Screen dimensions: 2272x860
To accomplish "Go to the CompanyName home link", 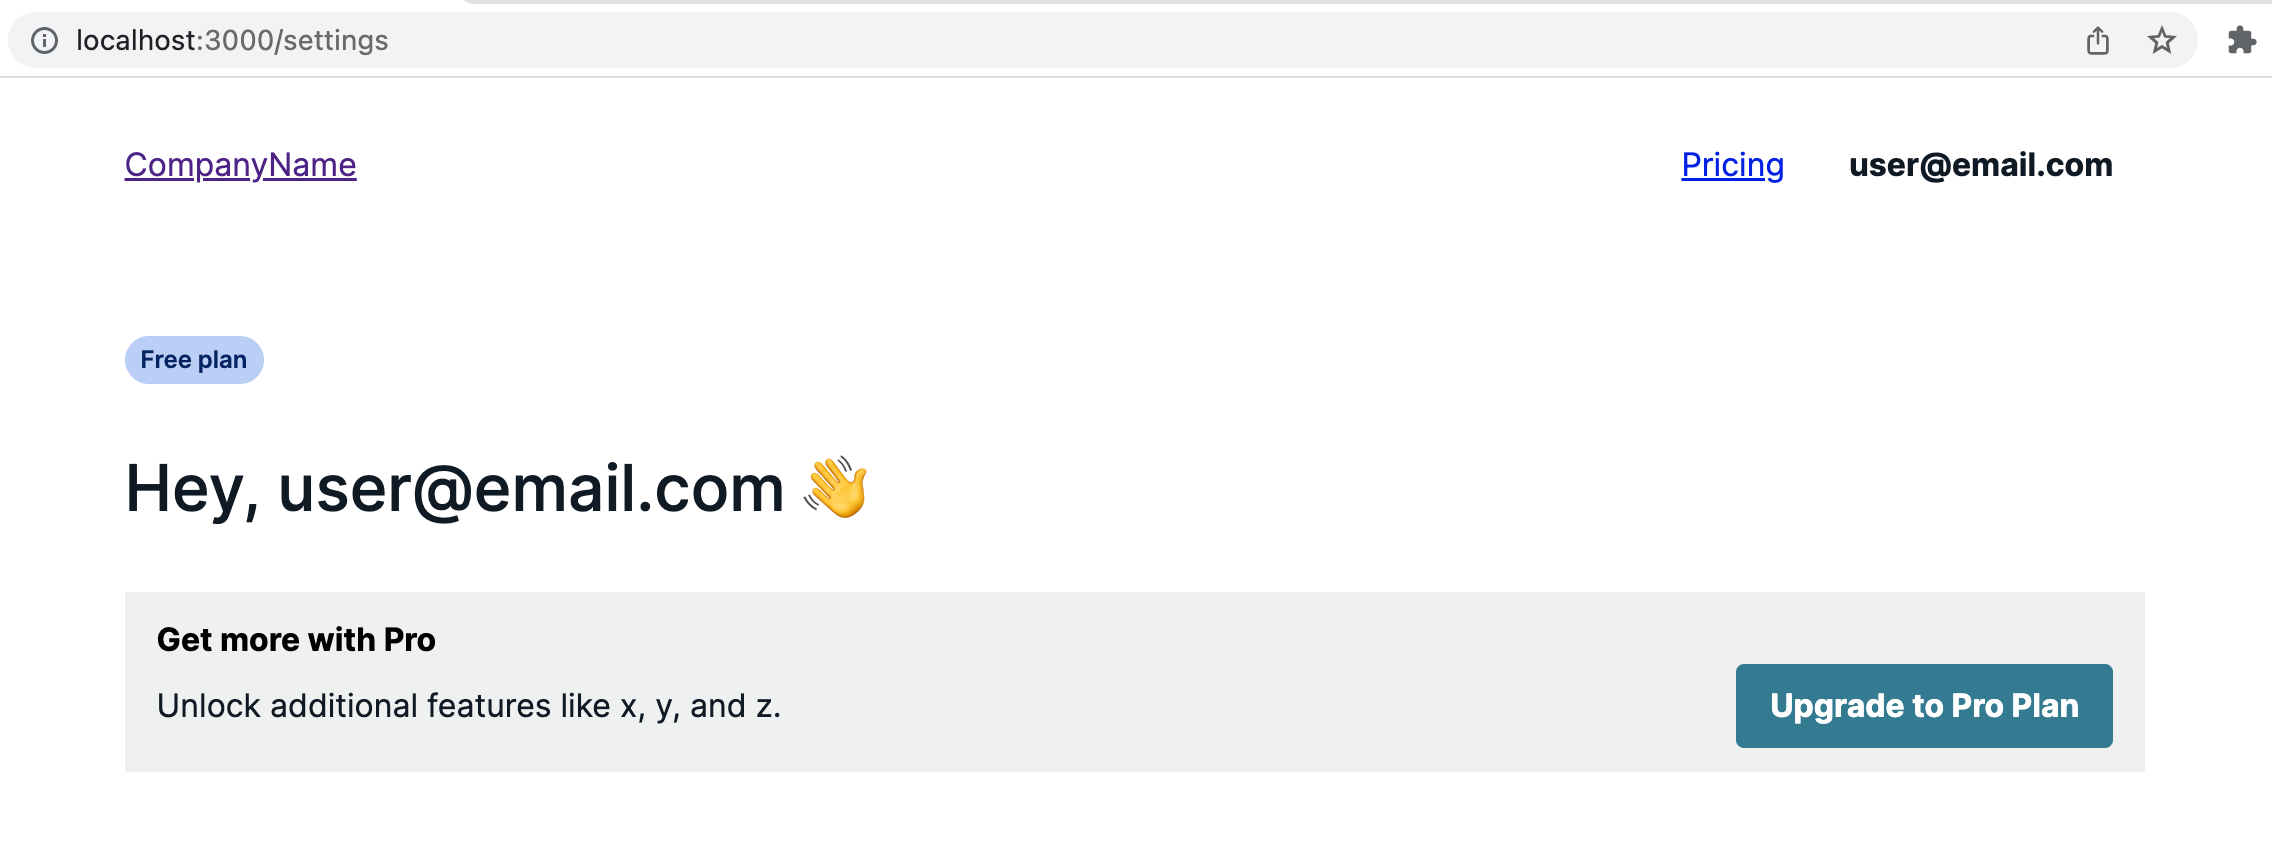I will click(240, 165).
